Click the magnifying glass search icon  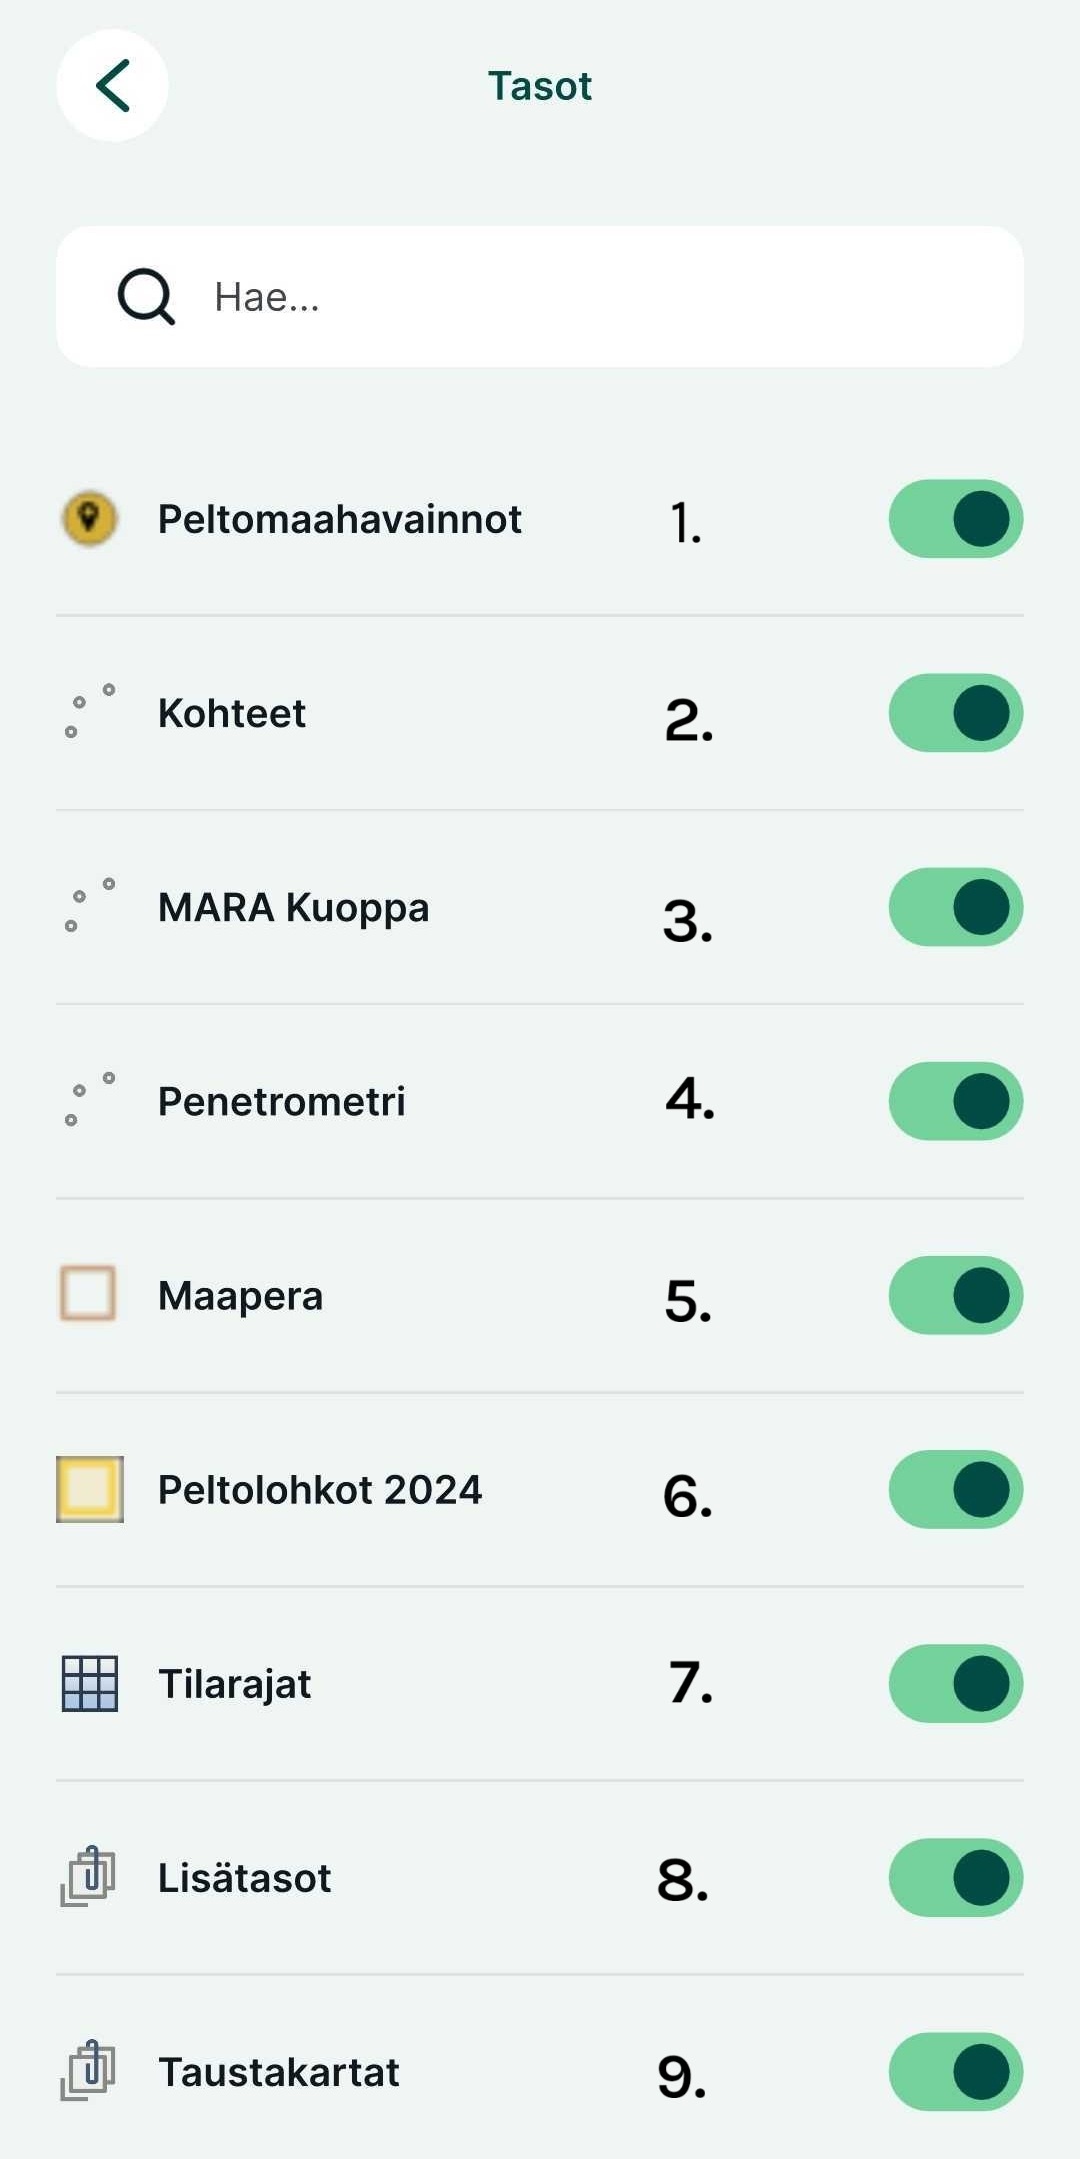coord(146,297)
